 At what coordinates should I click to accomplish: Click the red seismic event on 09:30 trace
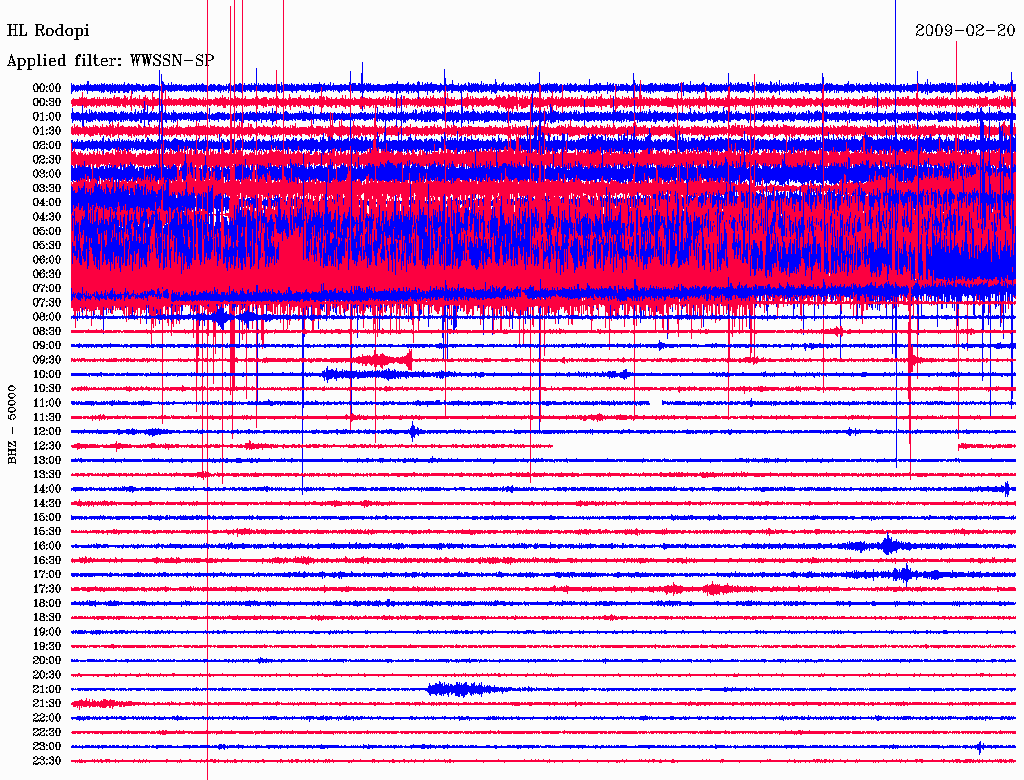tap(384, 359)
